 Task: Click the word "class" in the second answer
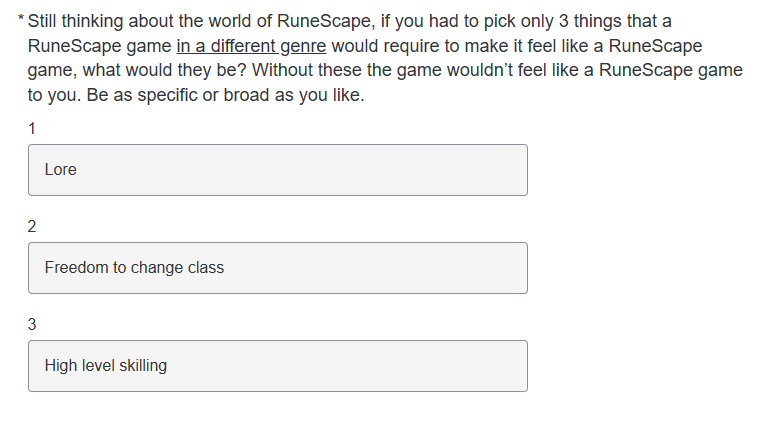tap(204, 268)
